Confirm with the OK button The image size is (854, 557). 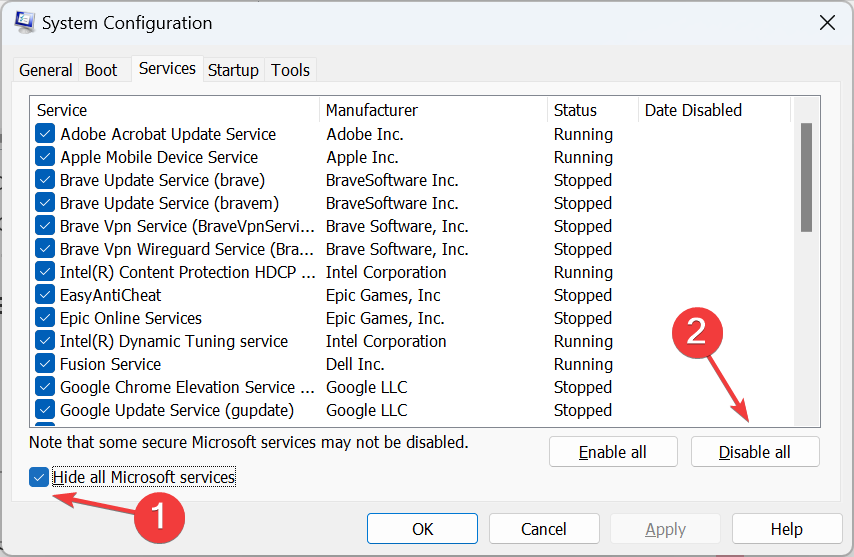point(422,529)
